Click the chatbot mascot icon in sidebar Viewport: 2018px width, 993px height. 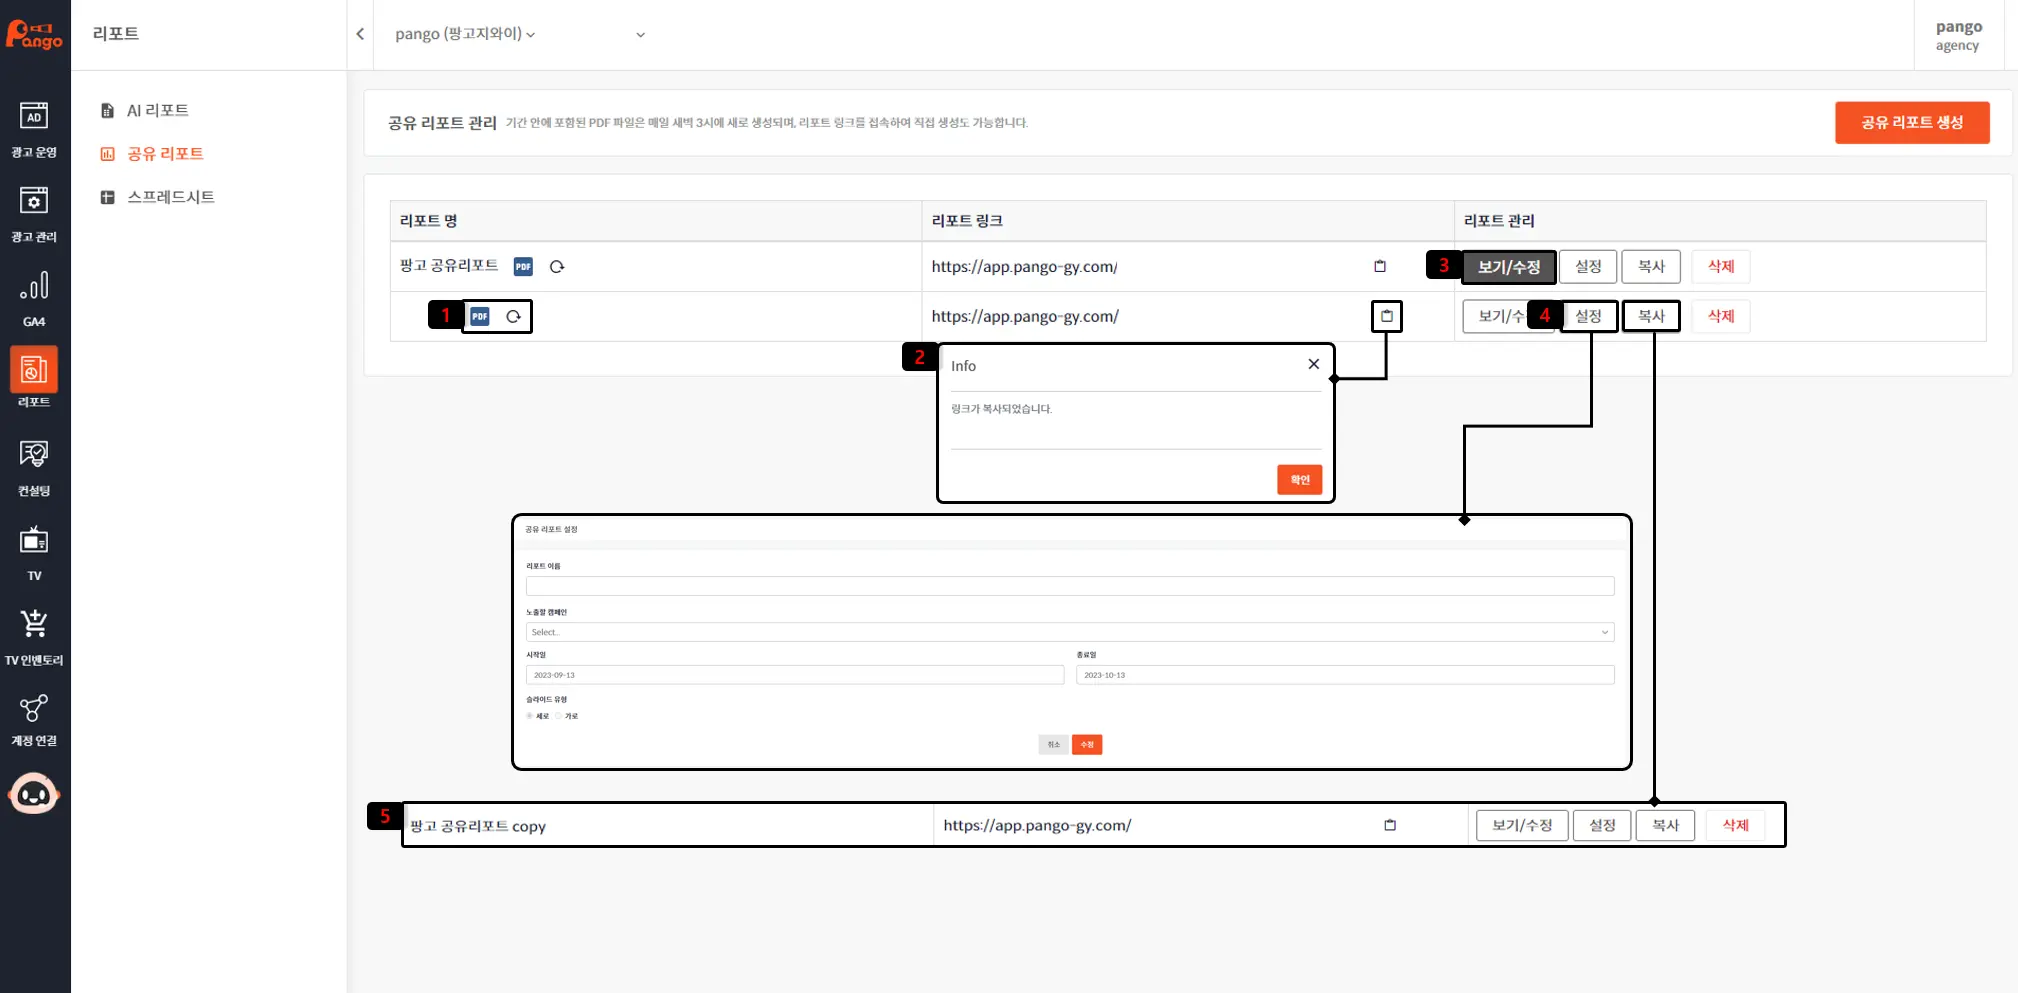[x=34, y=794]
